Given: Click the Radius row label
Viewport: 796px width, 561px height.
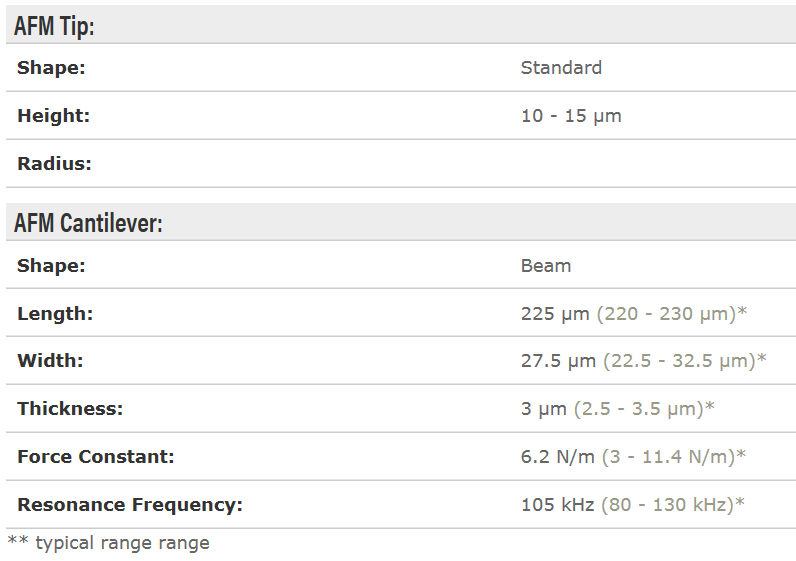Looking at the screenshot, I should point(54,164).
